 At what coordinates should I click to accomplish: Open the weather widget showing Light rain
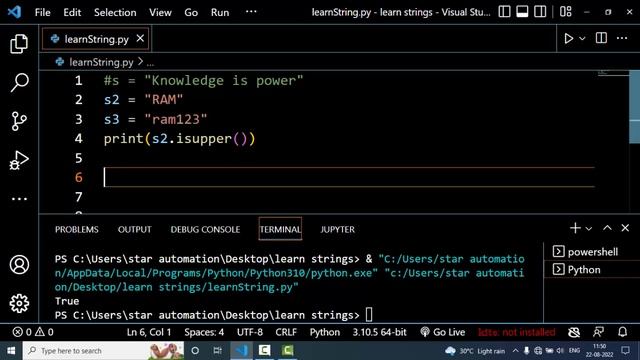(475, 351)
